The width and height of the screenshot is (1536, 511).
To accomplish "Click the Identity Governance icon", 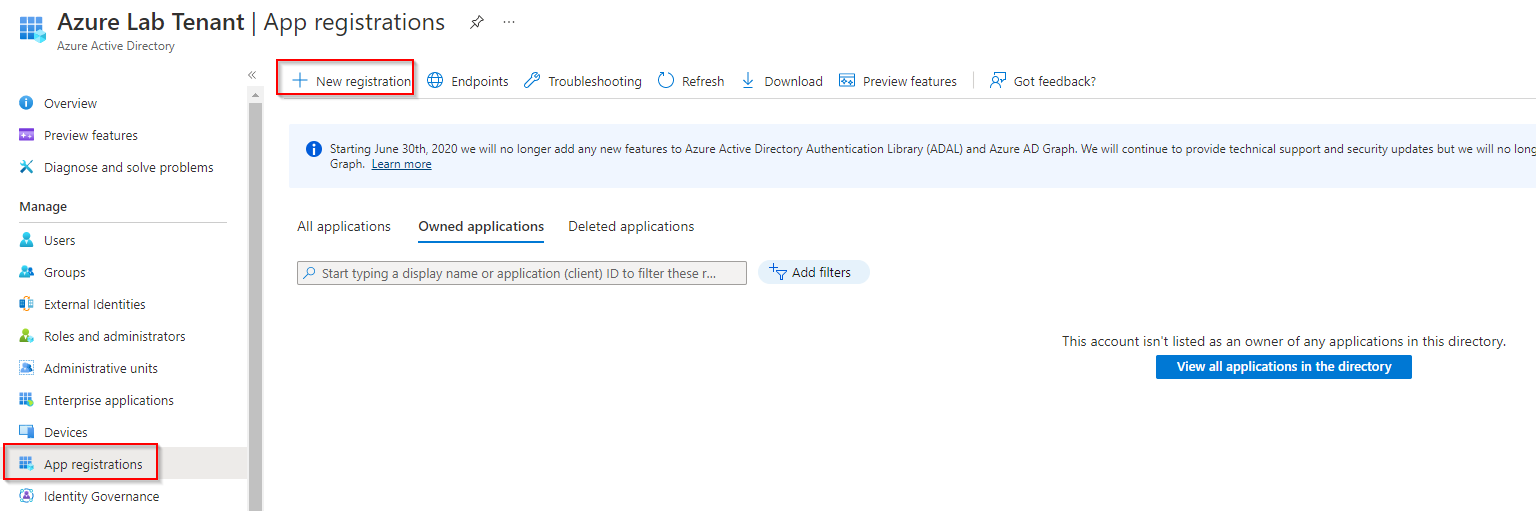I will click(27, 496).
